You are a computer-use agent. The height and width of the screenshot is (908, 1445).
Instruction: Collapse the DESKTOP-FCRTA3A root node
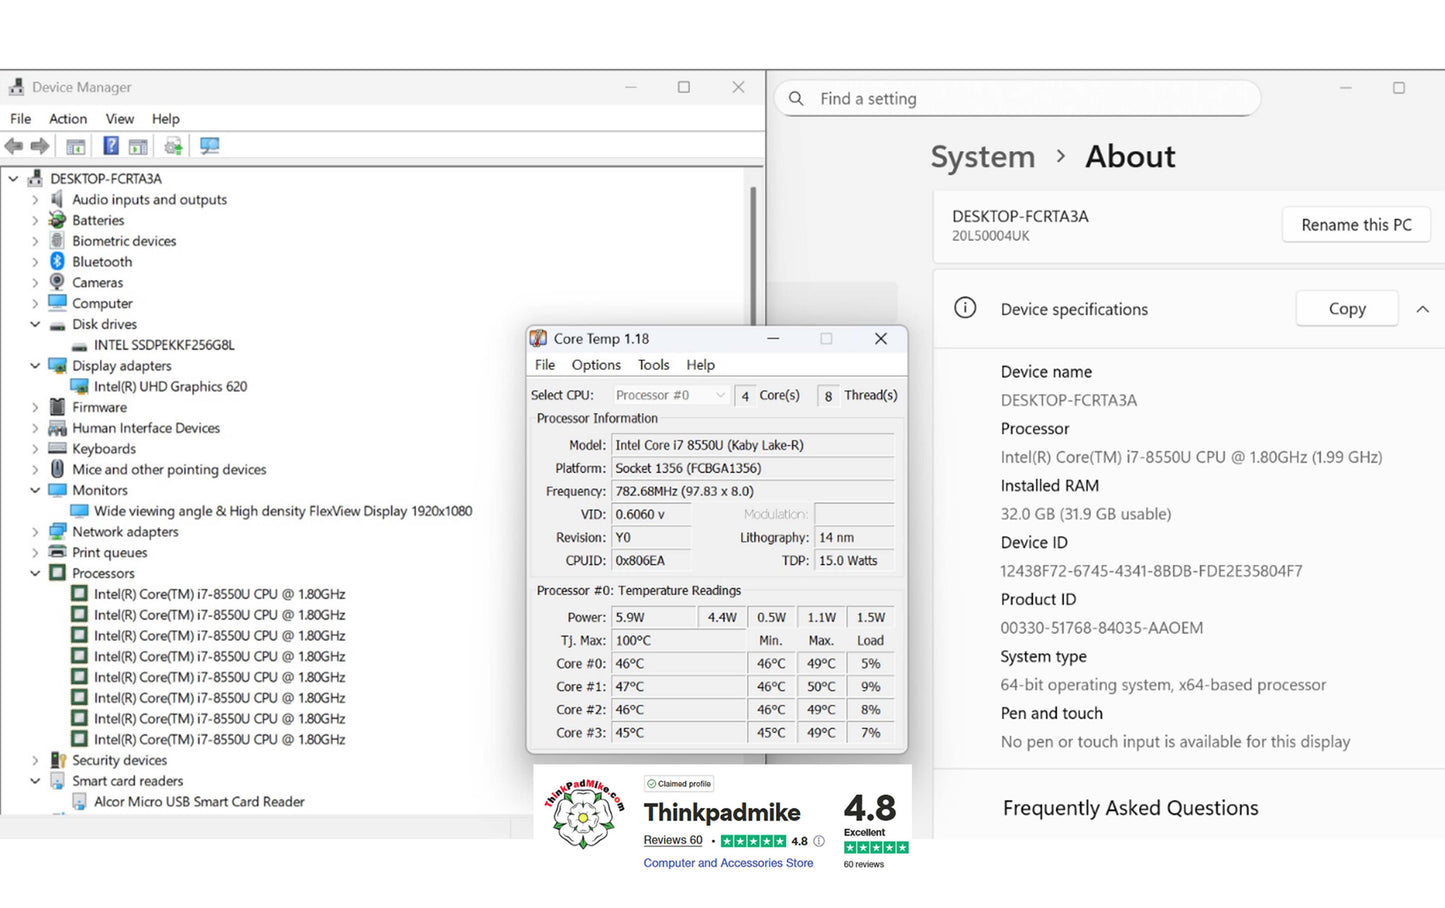click(x=13, y=179)
